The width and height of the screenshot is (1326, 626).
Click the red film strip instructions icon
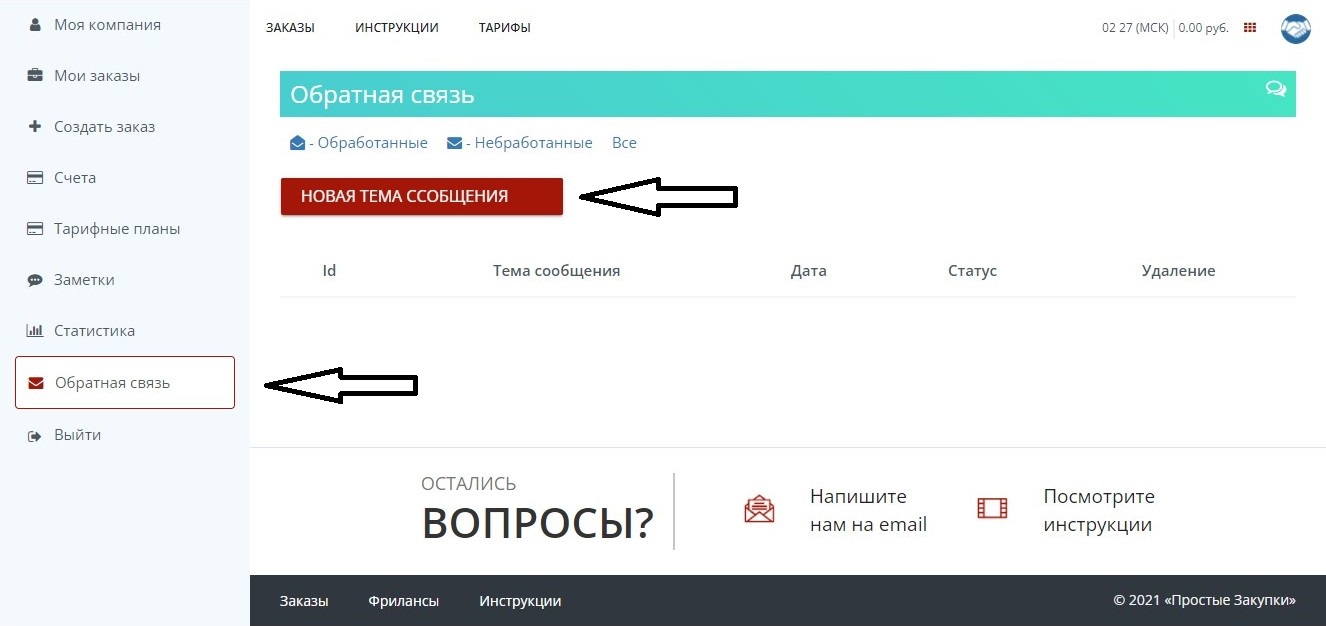(993, 509)
